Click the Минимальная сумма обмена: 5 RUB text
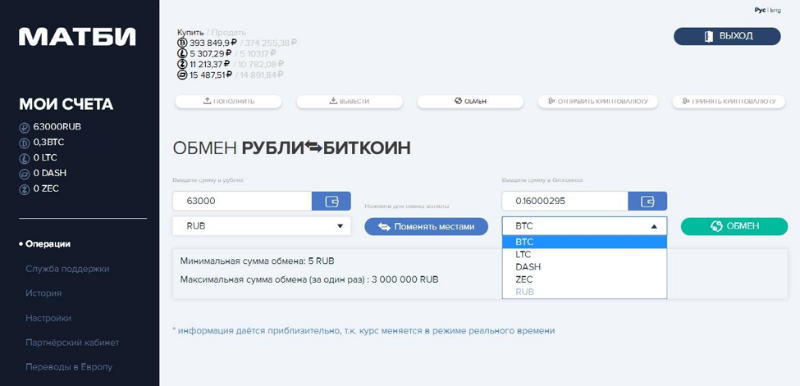The width and height of the screenshot is (800, 386). pos(258,262)
